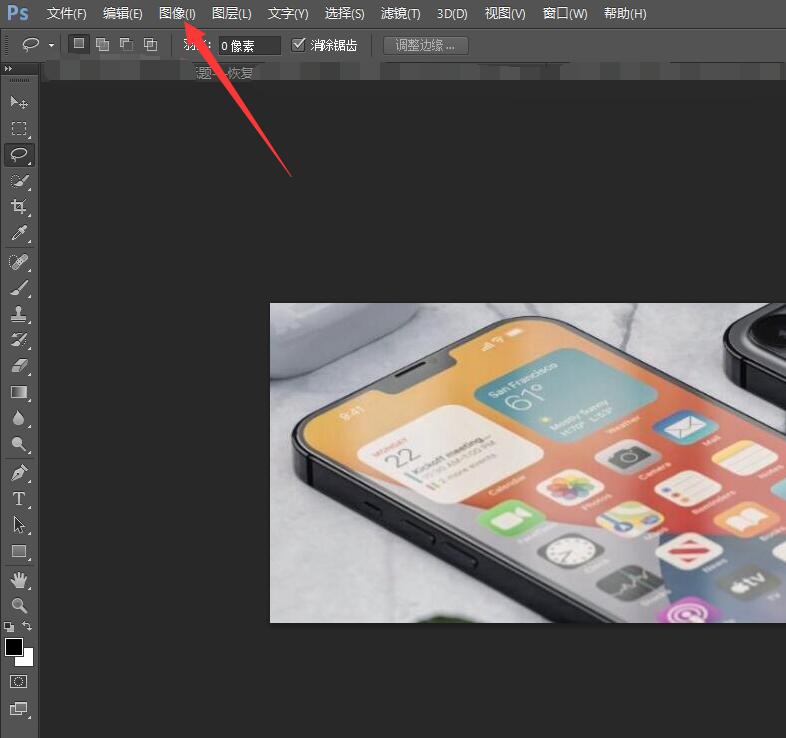This screenshot has width=786, height=738.
Task: Select the Zoom tool
Action: pos(19,606)
